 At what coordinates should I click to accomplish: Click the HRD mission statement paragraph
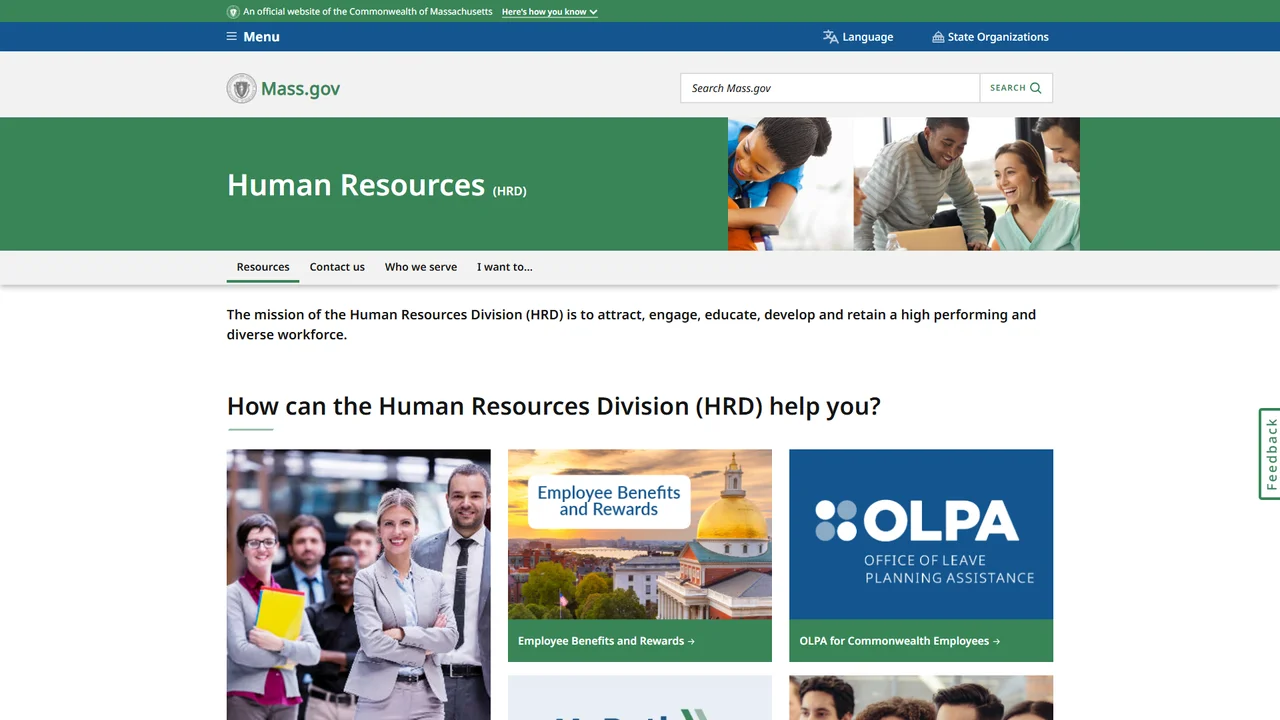point(631,324)
